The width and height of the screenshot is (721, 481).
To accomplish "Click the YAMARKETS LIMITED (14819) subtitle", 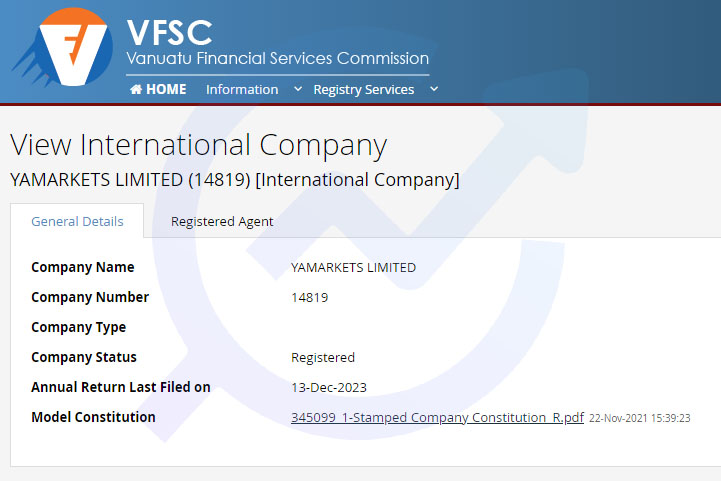I will pos(235,180).
